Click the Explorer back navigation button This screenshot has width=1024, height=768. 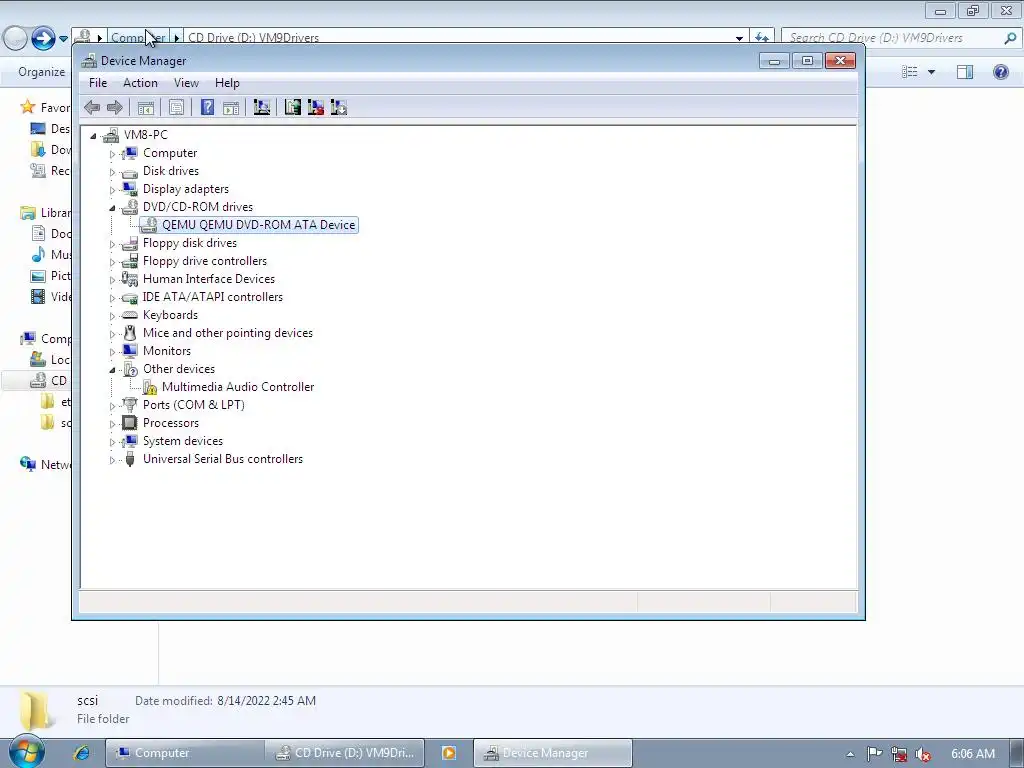14,38
